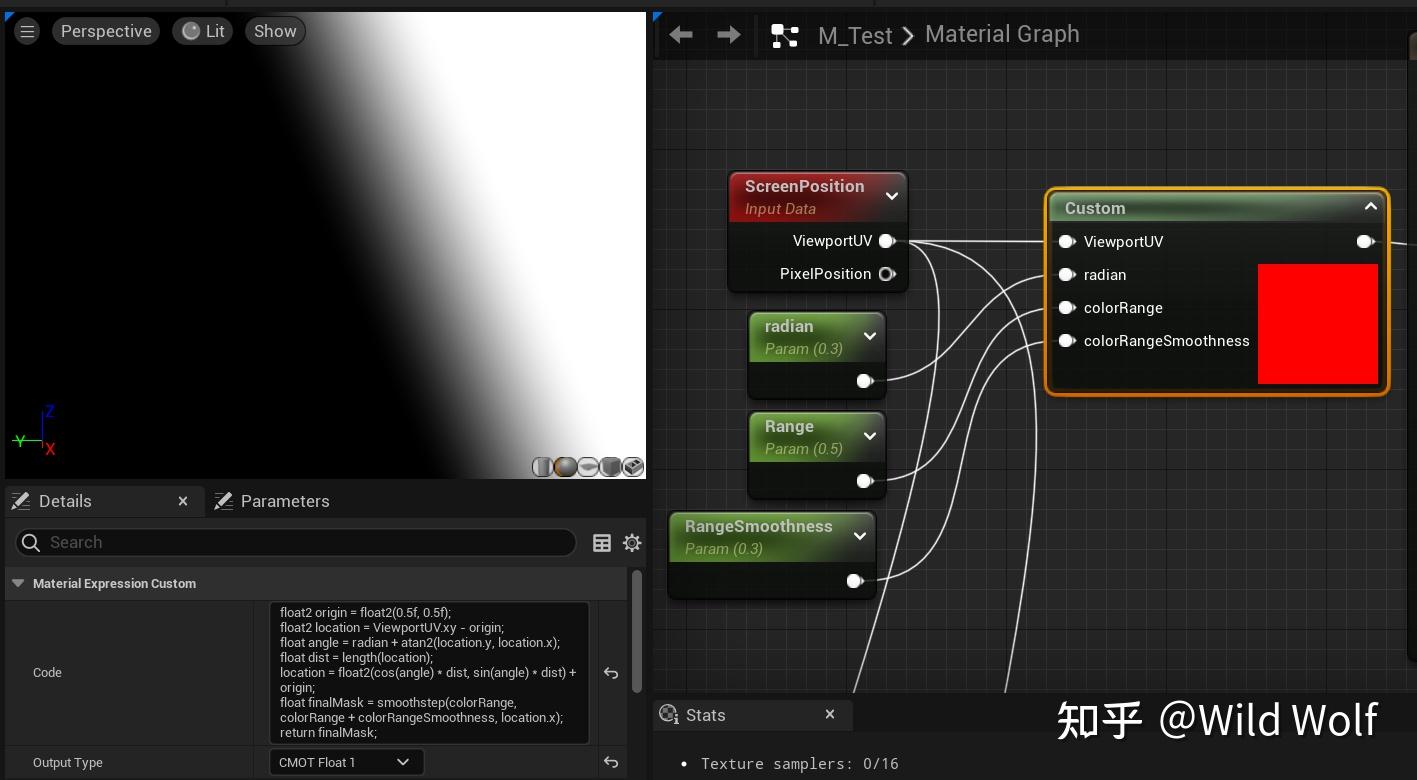Click the Custom node radian input pin
Viewport: 1417px width, 780px height.
click(1066, 274)
